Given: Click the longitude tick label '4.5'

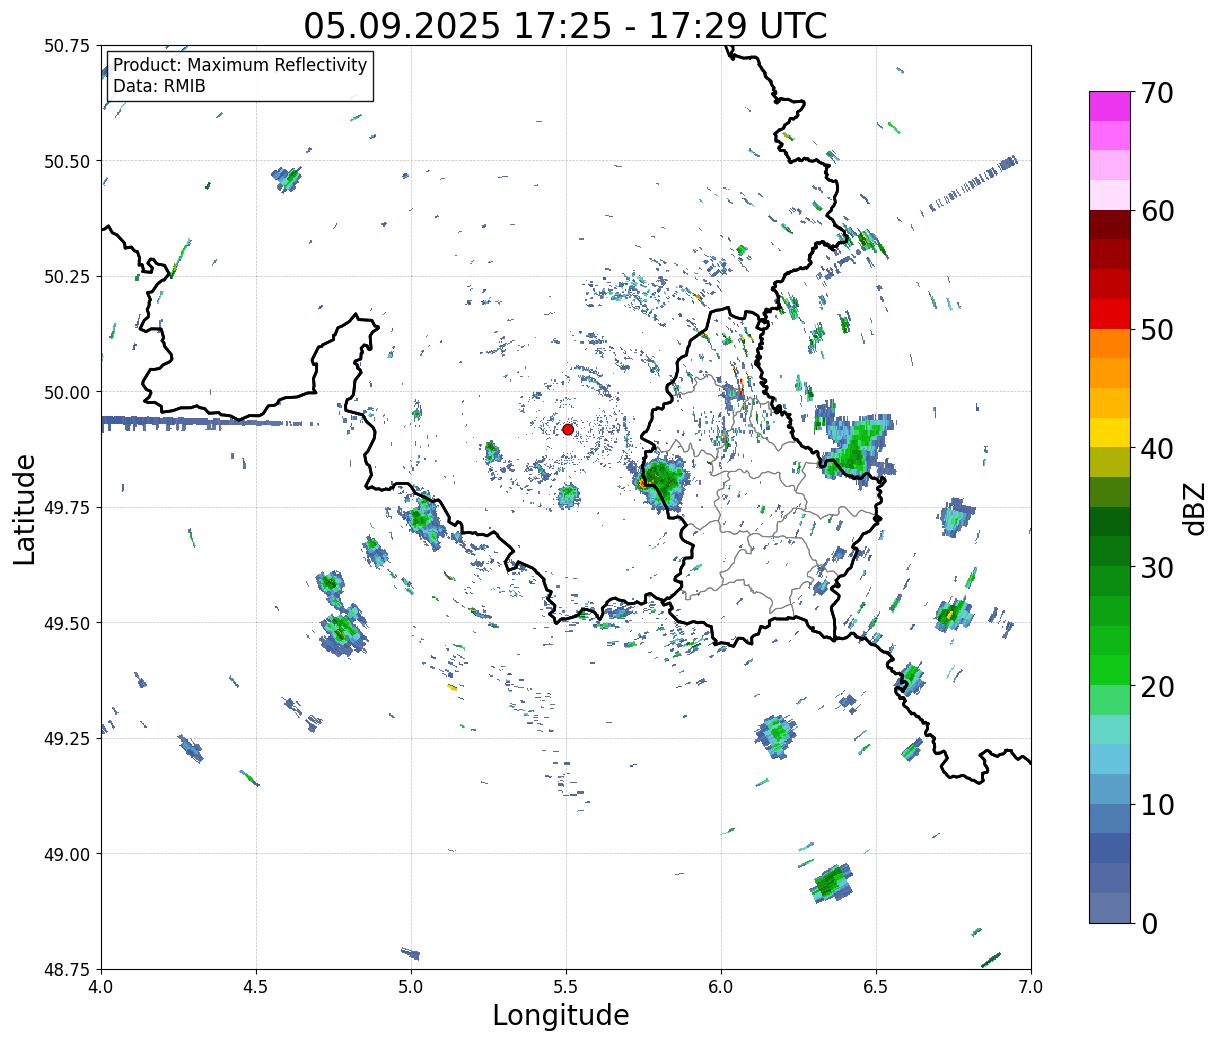Looking at the screenshot, I should click(x=256, y=987).
